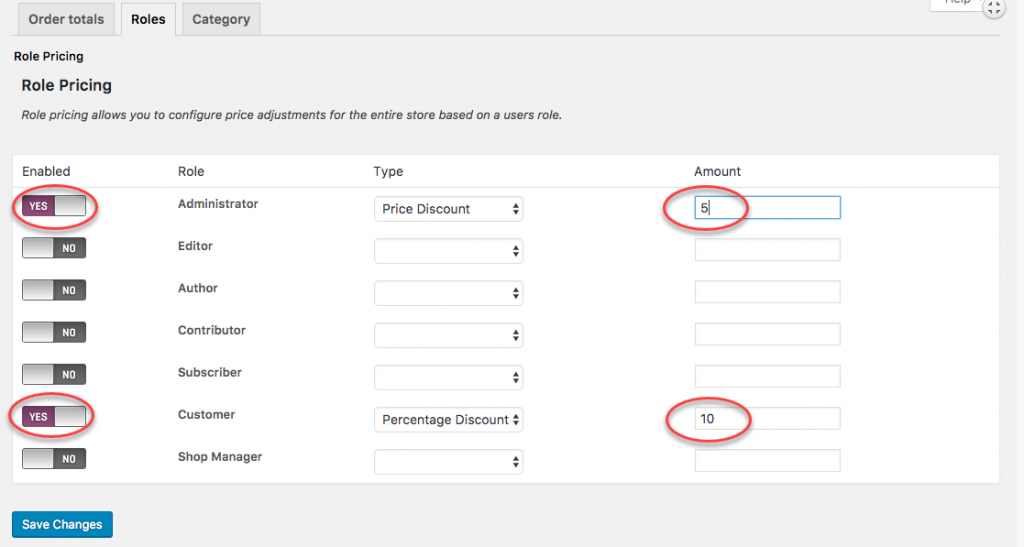The height and width of the screenshot is (547, 1024).
Task: Click the expand icon beside Help
Action: tap(993, 8)
